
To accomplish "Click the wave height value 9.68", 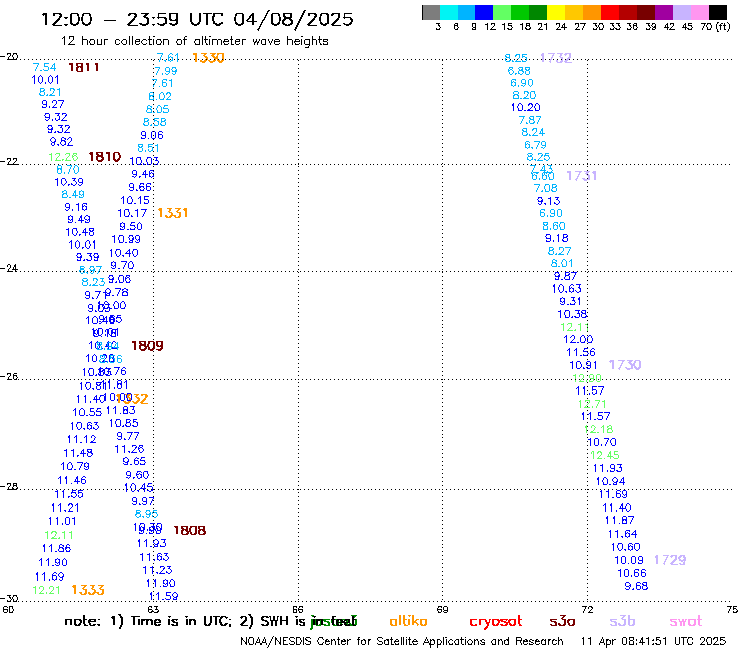I will 636,586.
